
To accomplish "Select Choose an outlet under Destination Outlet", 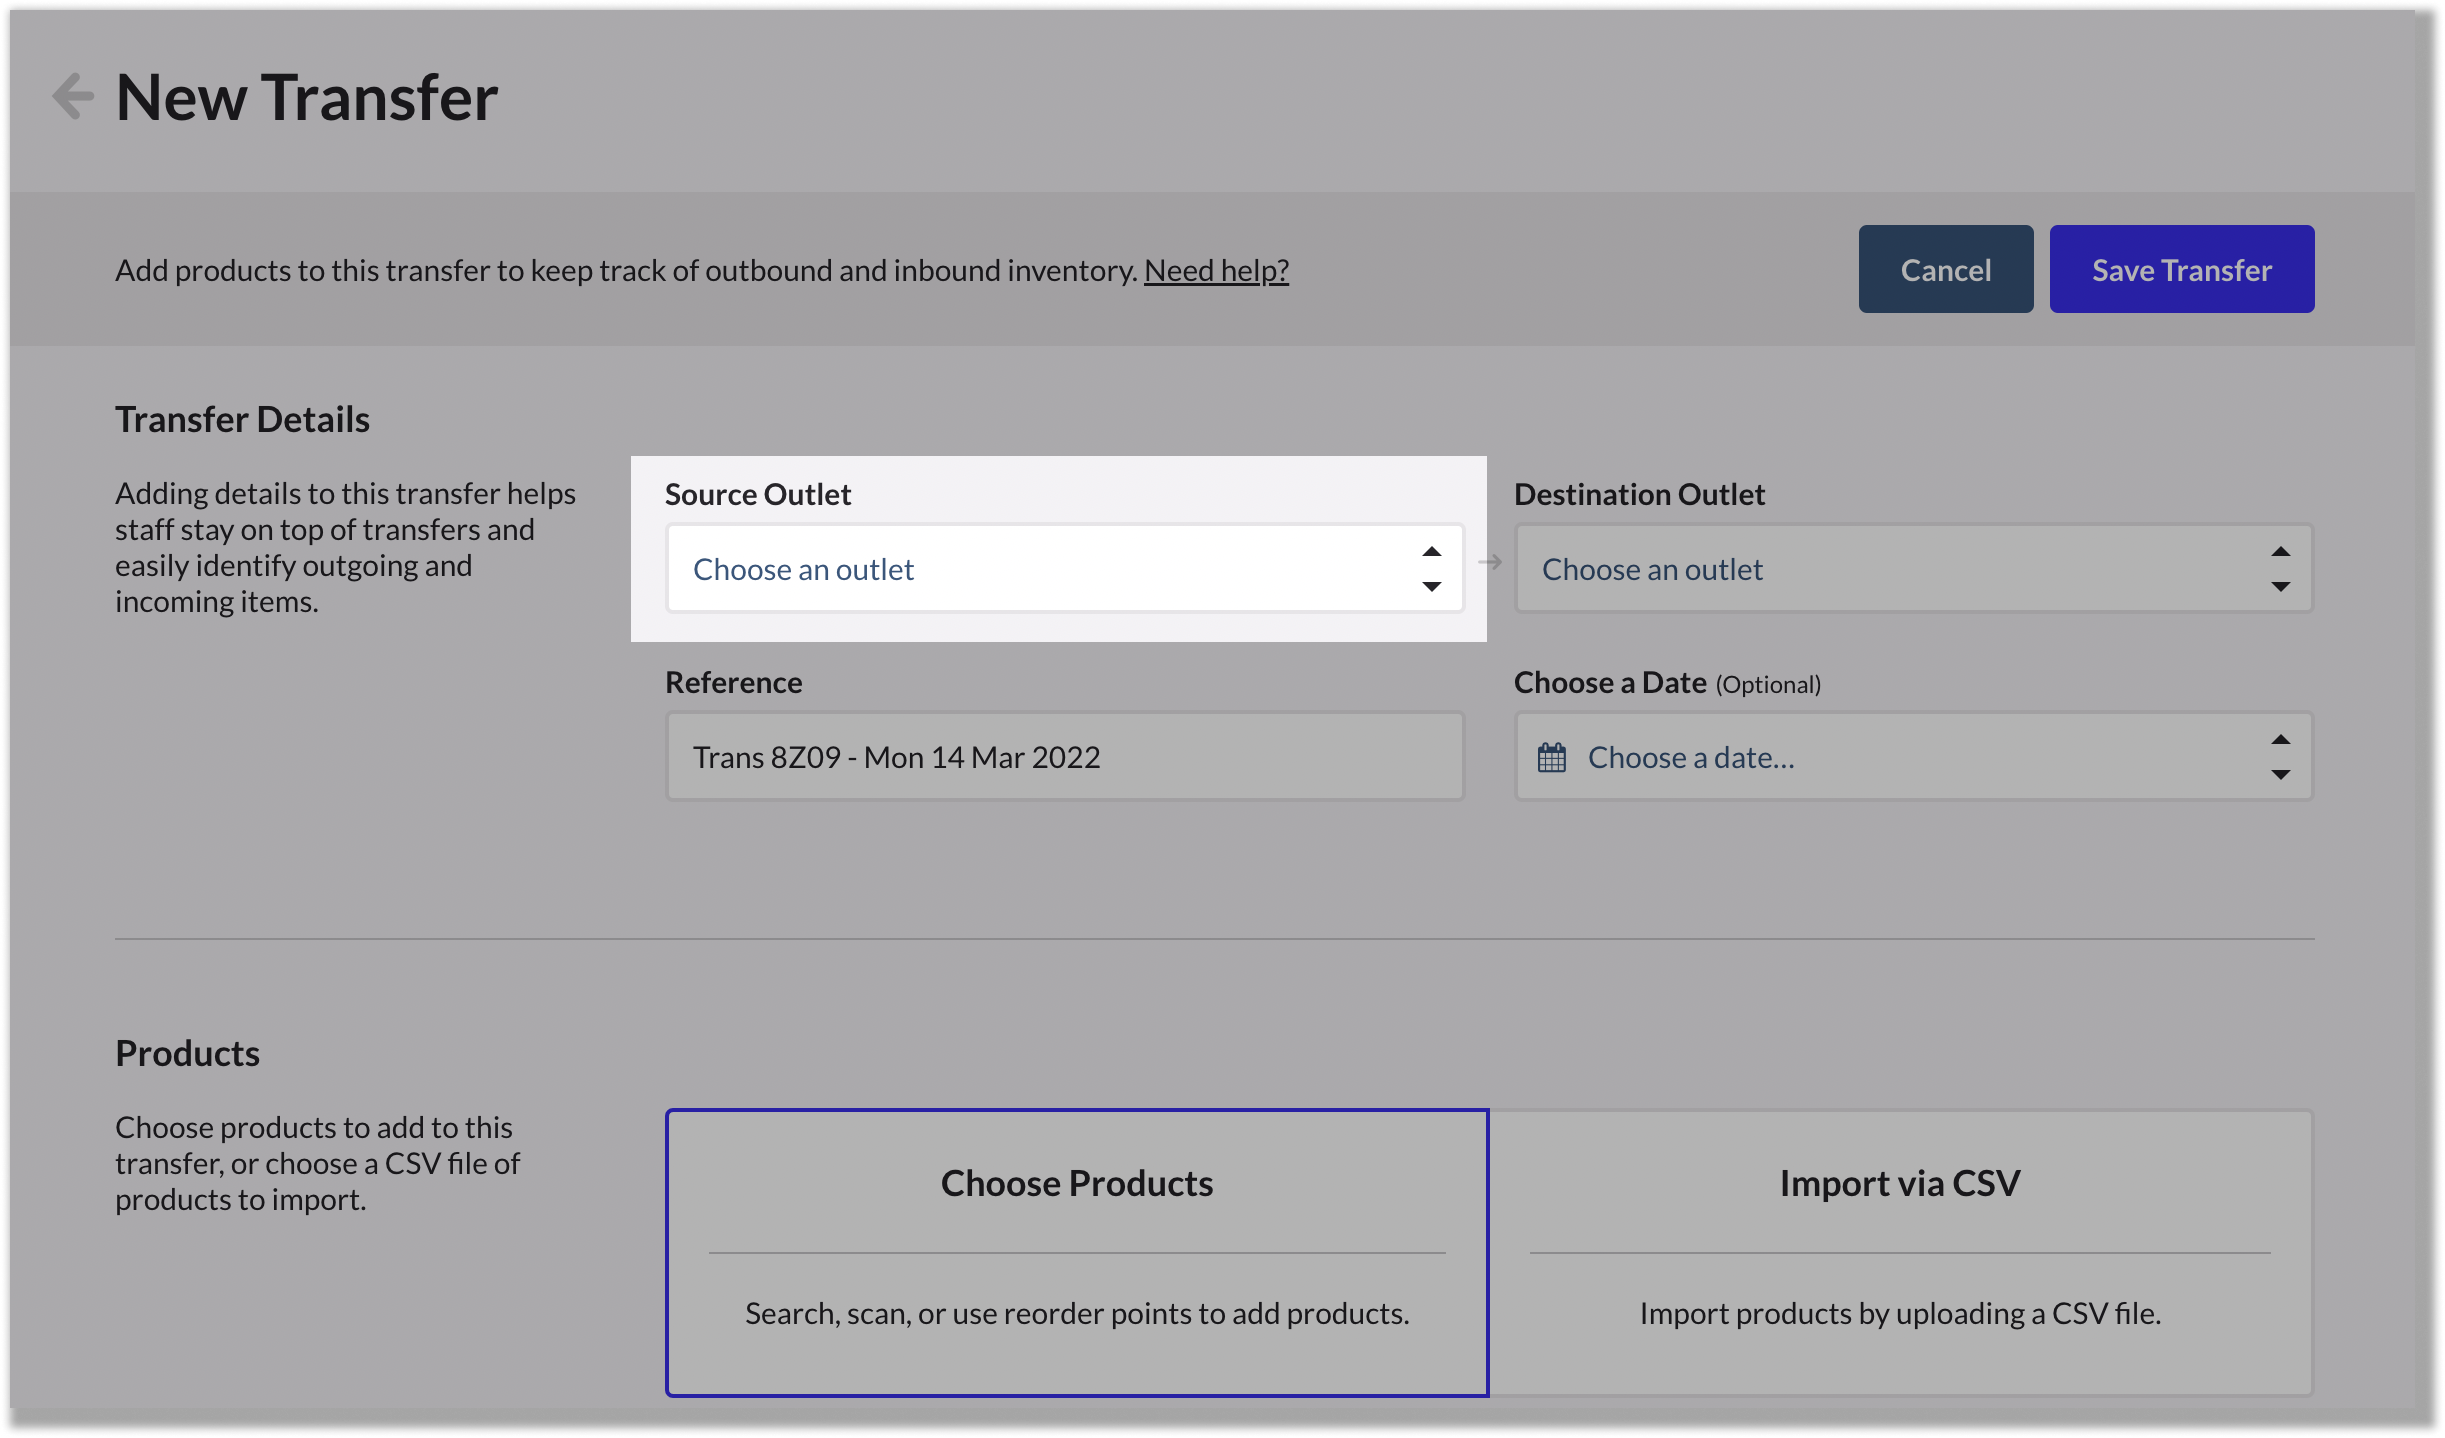I will 1652,568.
